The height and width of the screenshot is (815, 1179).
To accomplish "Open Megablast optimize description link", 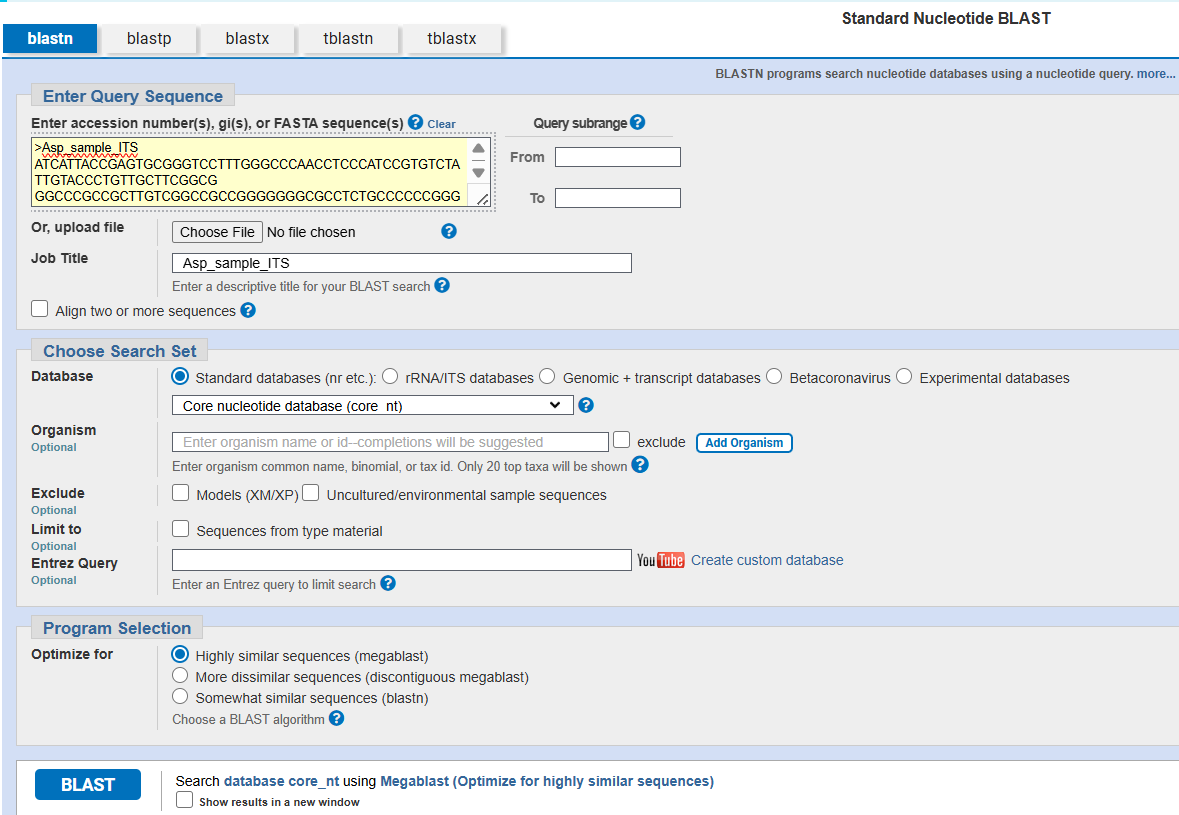I will tap(547, 781).
